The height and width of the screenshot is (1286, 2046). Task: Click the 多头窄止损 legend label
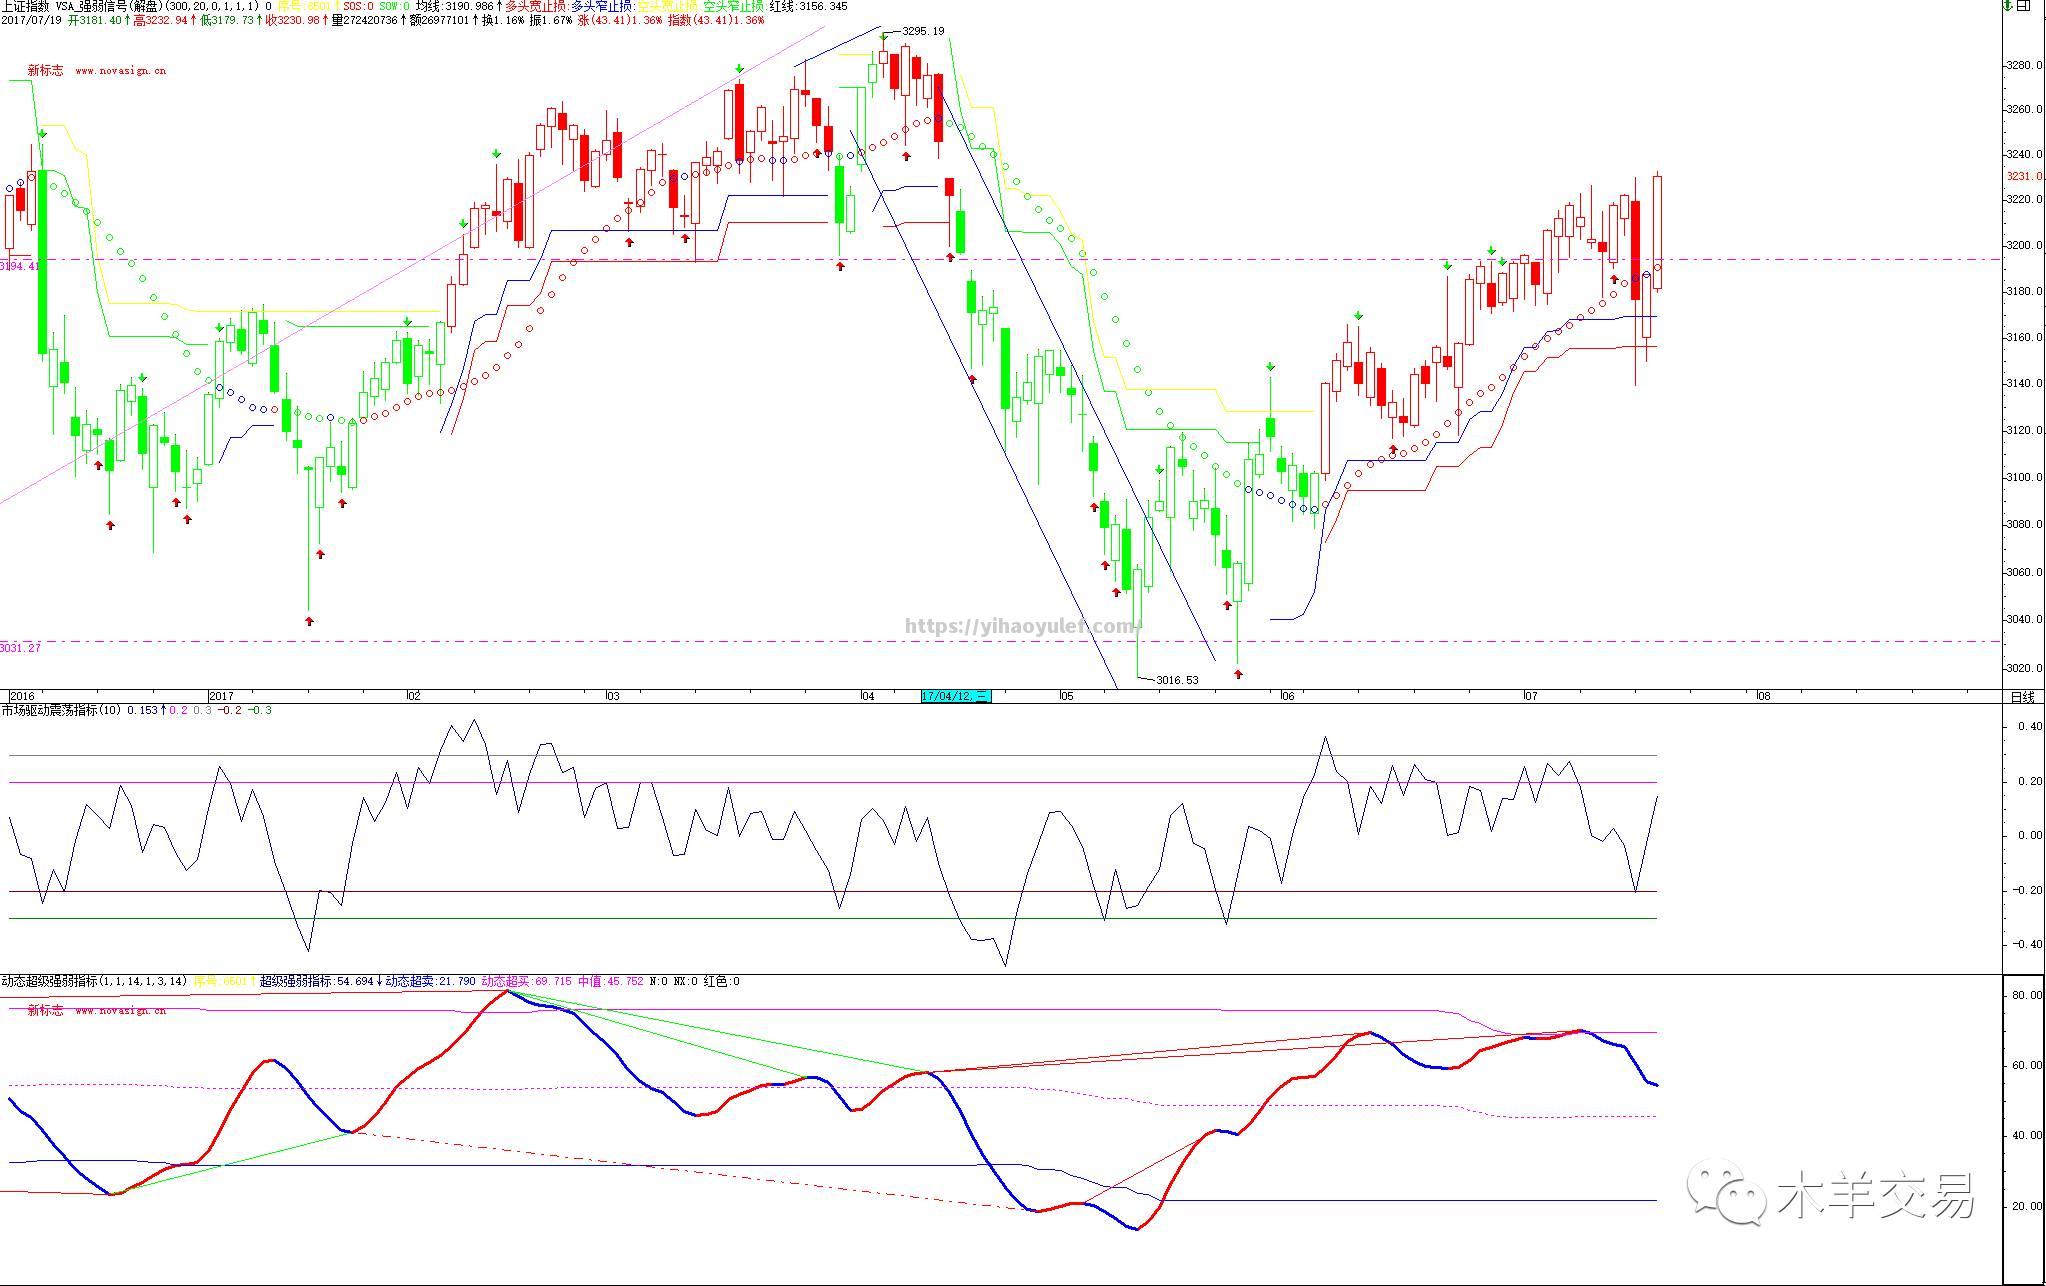click(601, 6)
